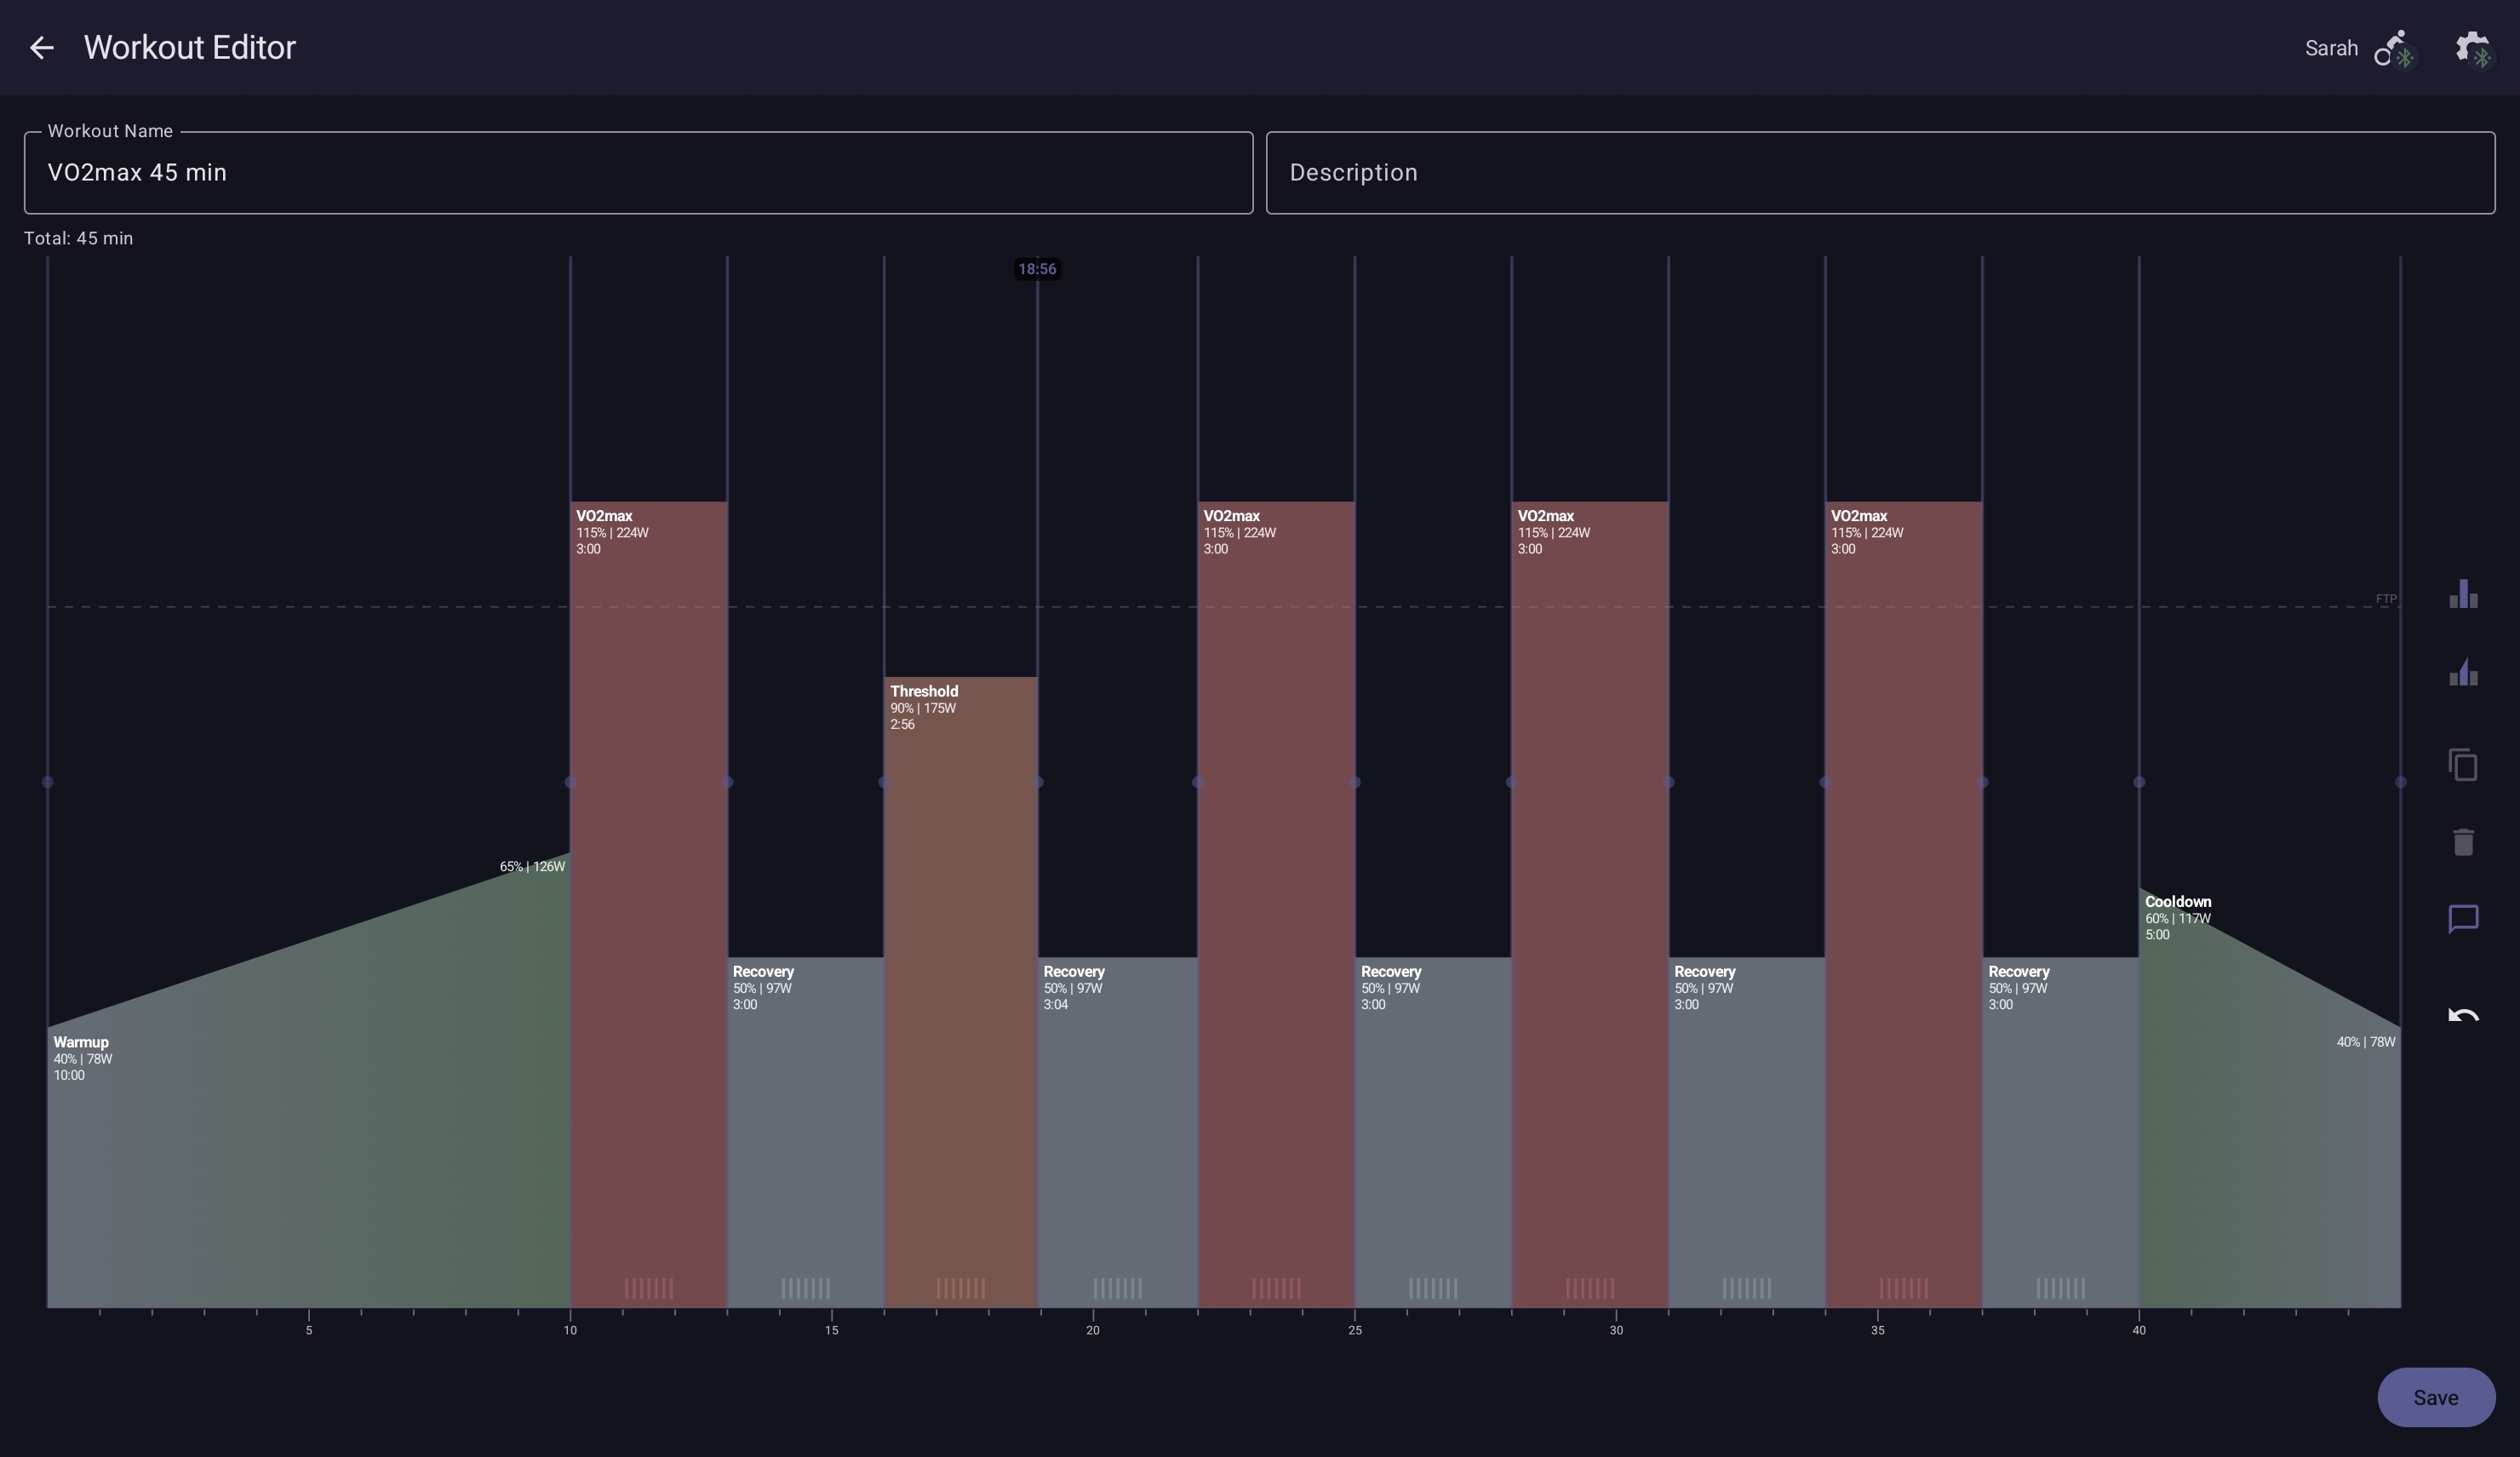Open the trainer Bluetooth connection icon
The image size is (2520, 1457).
click(x=2394, y=48)
